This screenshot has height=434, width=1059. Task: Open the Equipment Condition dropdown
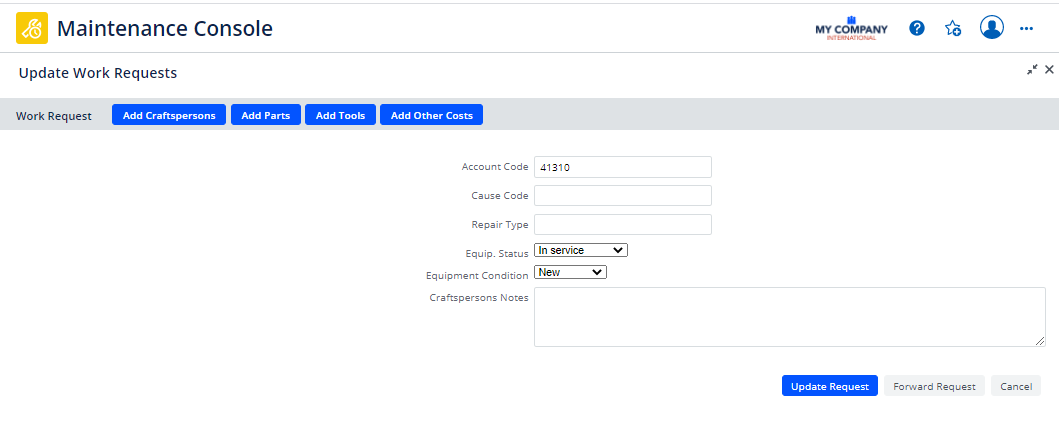click(571, 272)
